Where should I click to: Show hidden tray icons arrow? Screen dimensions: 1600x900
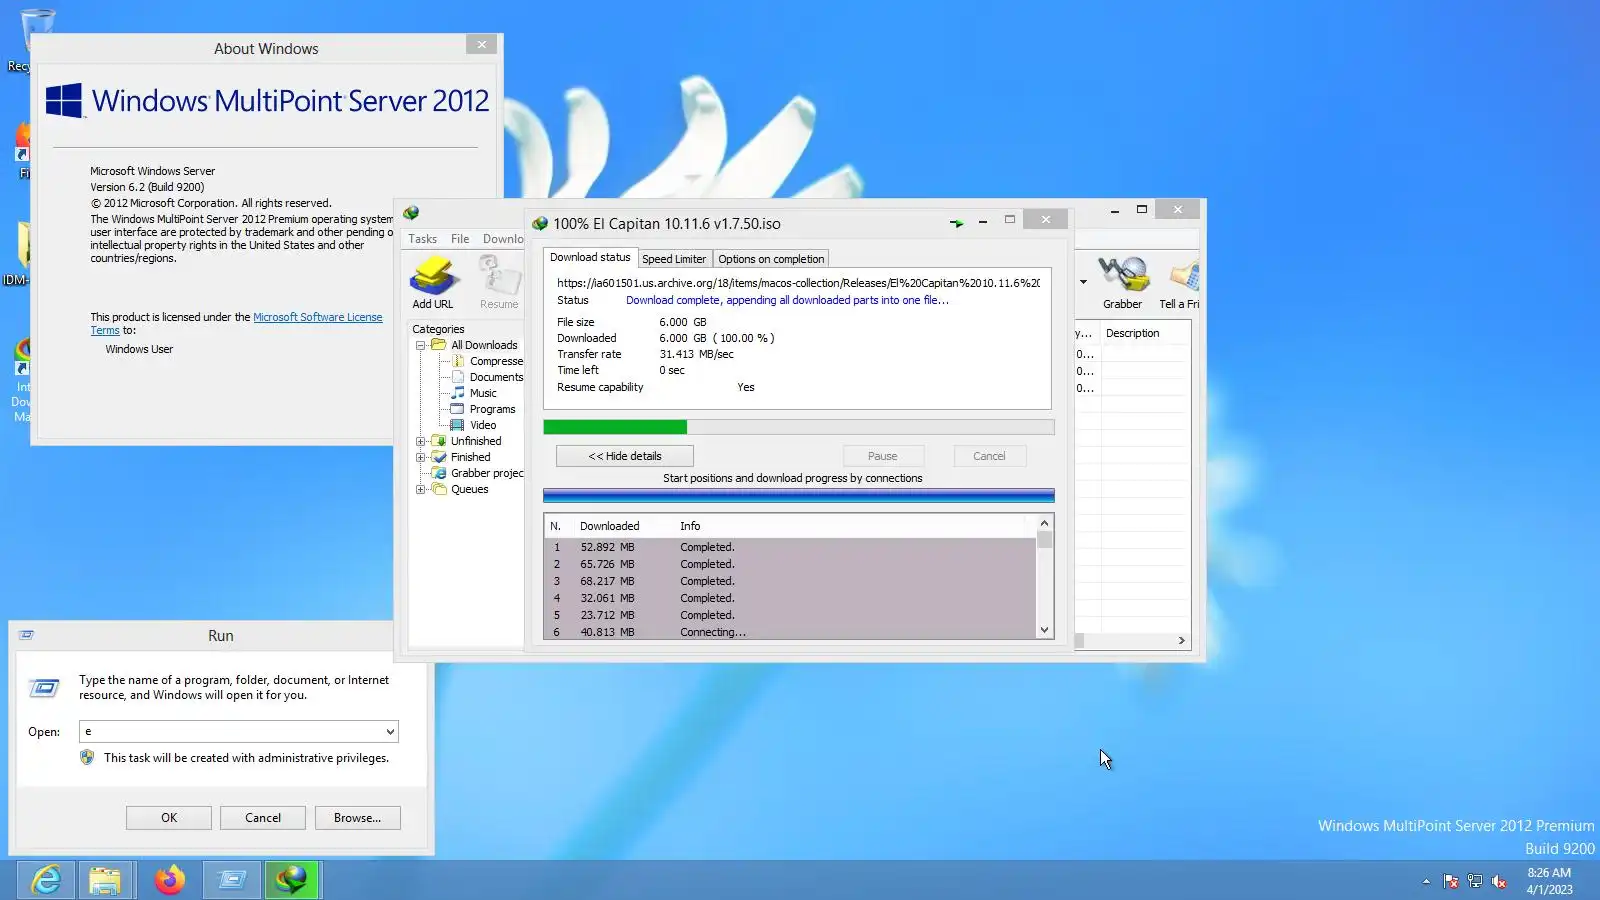tap(1426, 881)
